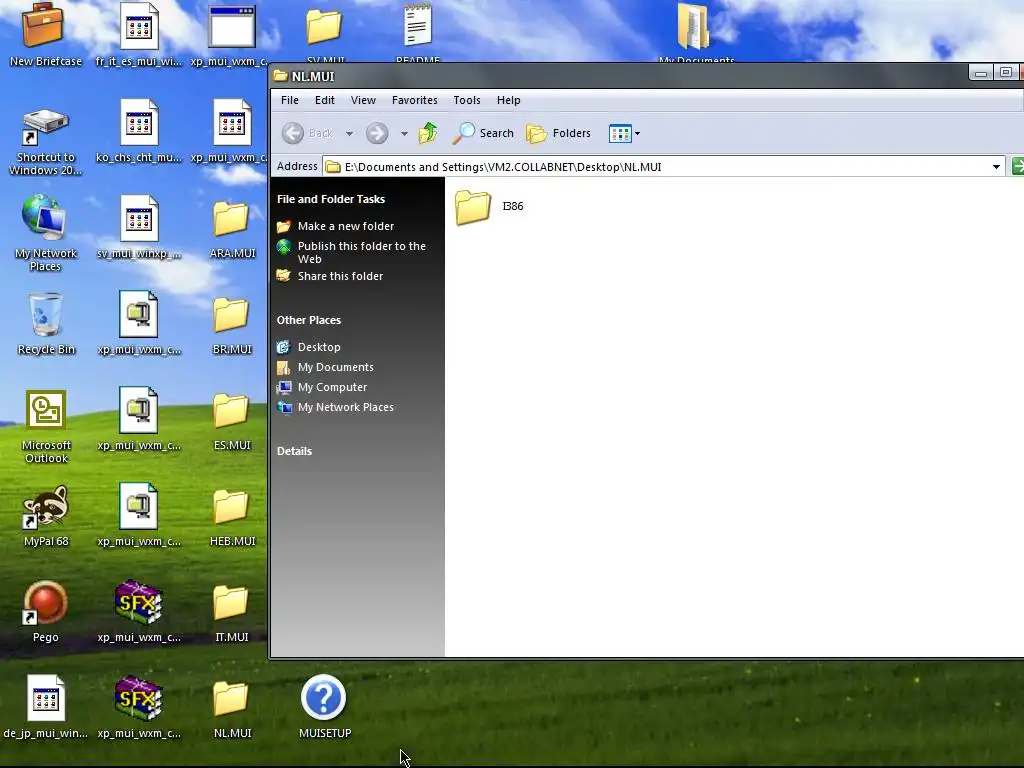
Task: Click the Forward arrow button
Action: pos(377,133)
